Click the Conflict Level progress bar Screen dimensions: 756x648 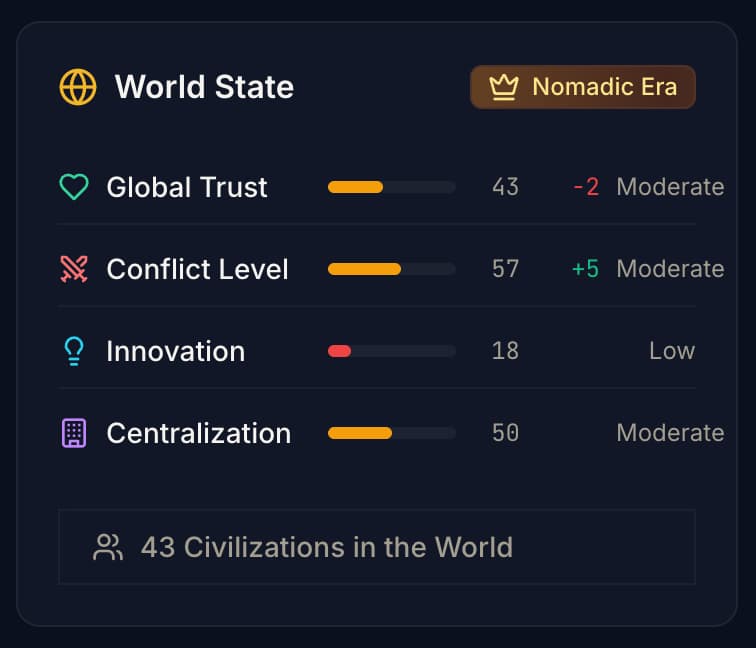[x=391, y=269]
